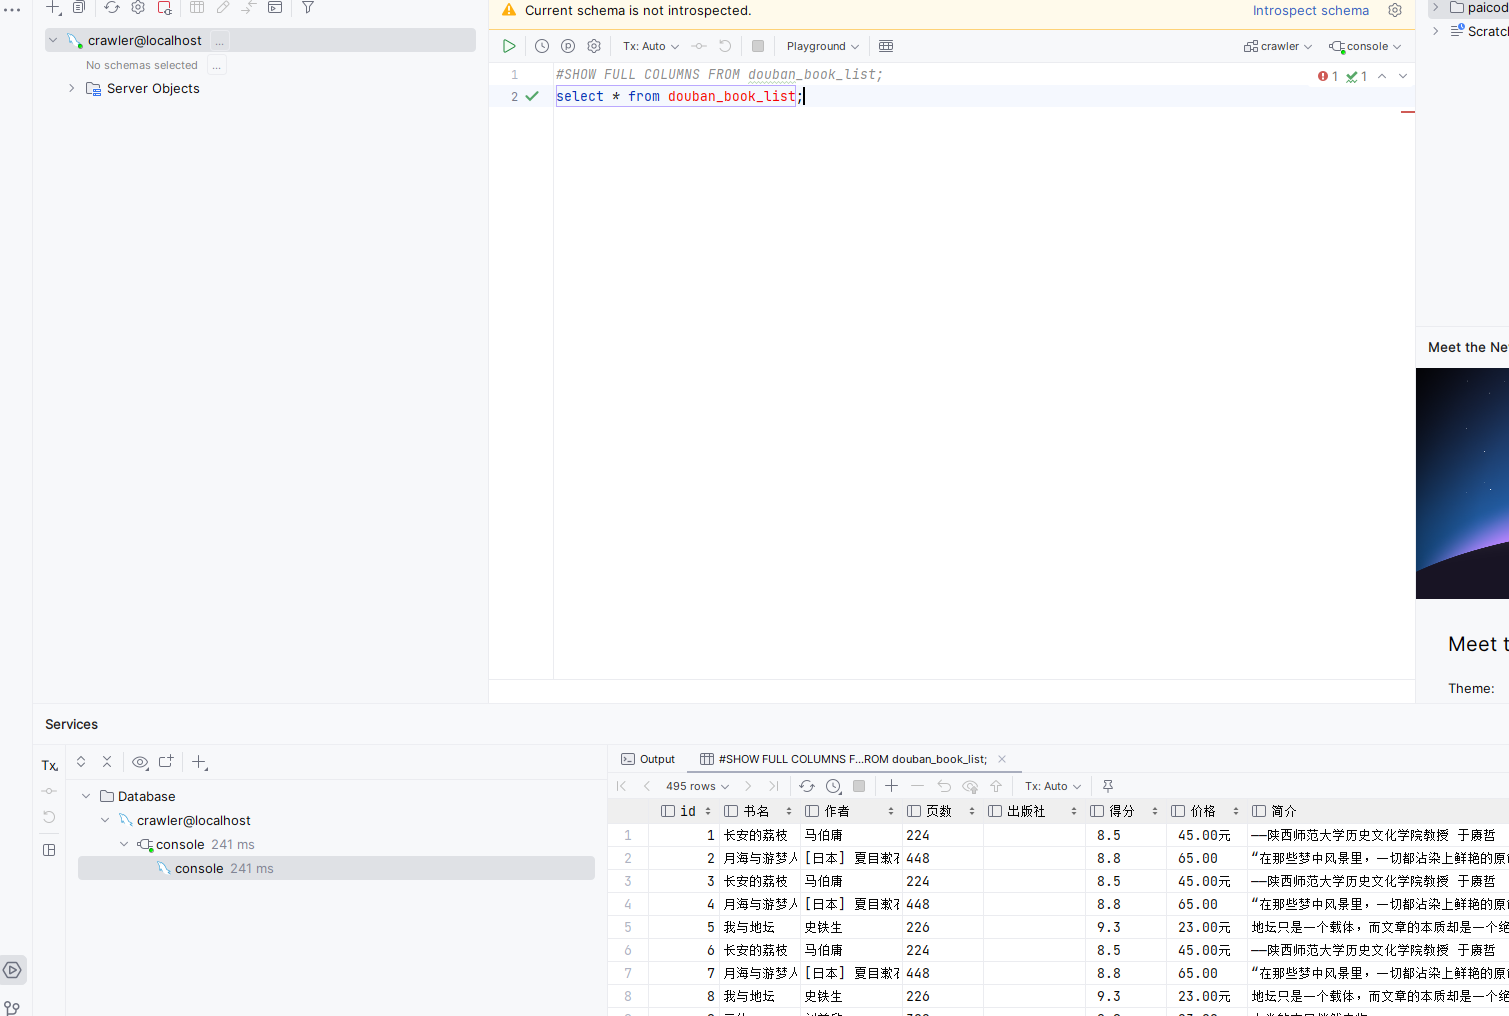This screenshot has height=1016, width=1509.
Task: Reload result page icon in grid toolbar
Action: (807, 786)
